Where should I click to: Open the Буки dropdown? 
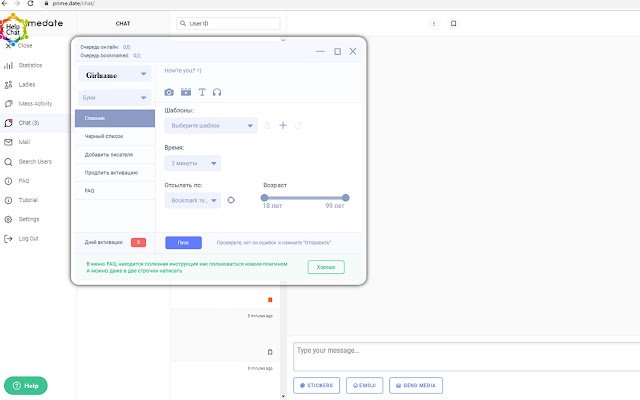115,98
